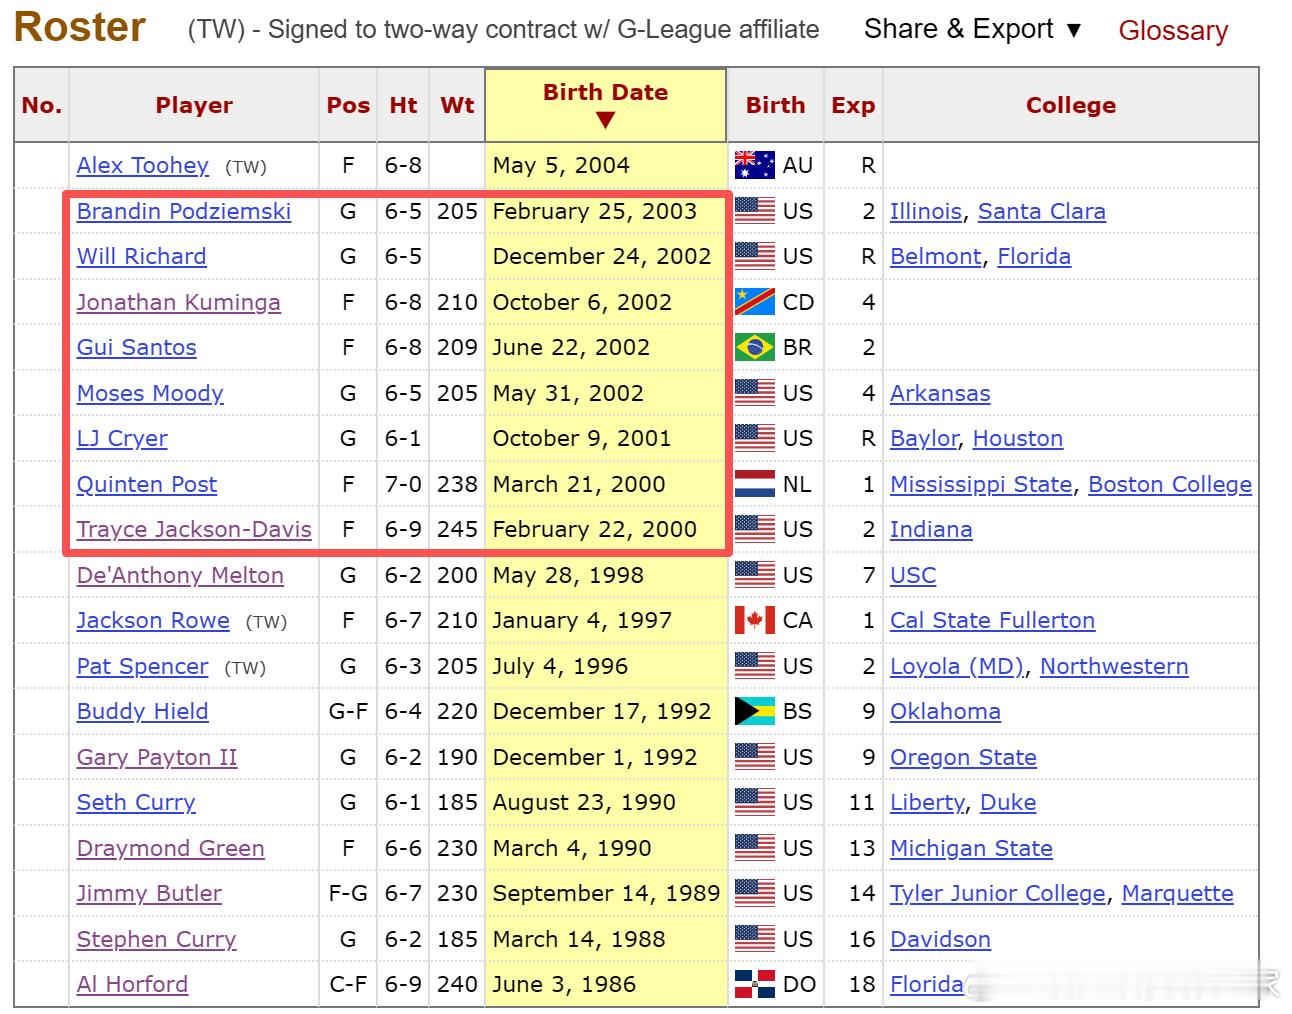Sort roster by Birth Date column
Image resolution: width=1292 pixels, height=1014 pixels.
(x=605, y=105)
